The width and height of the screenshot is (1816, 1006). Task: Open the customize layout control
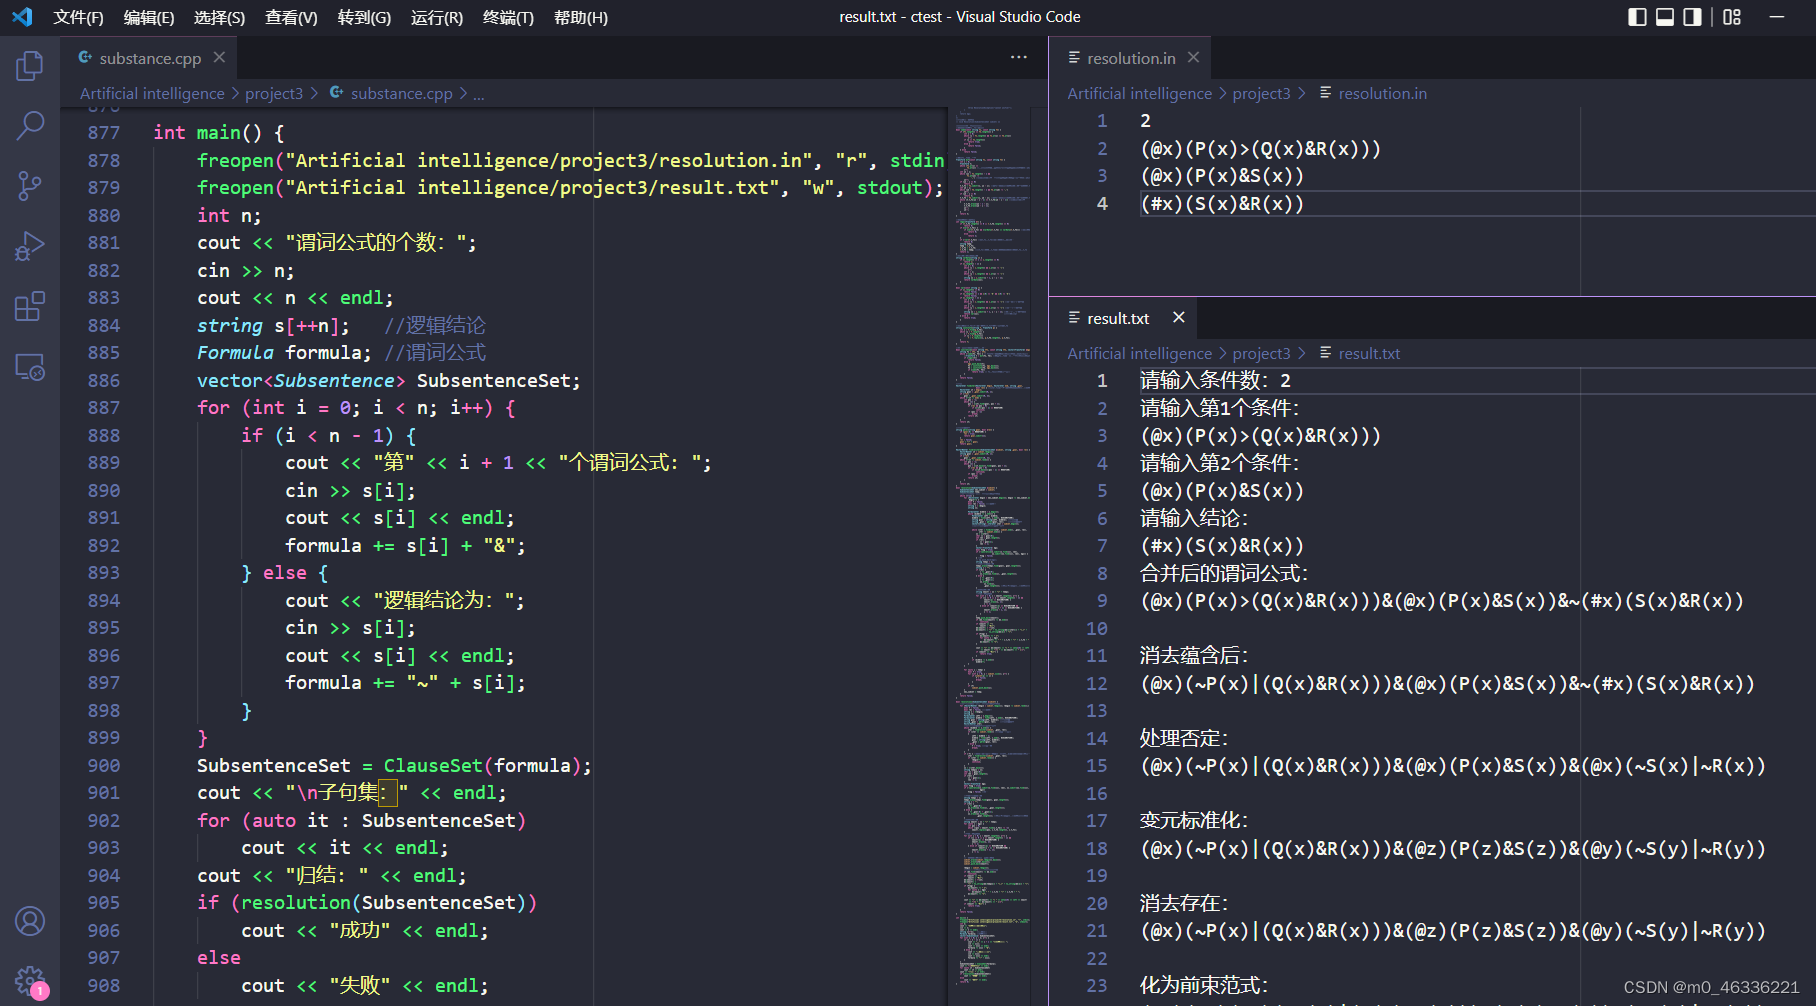[1732, 17]
